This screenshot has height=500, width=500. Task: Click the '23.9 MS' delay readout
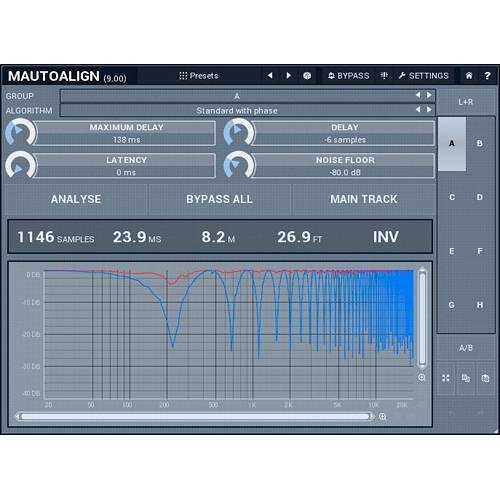[x=137, y=237]
